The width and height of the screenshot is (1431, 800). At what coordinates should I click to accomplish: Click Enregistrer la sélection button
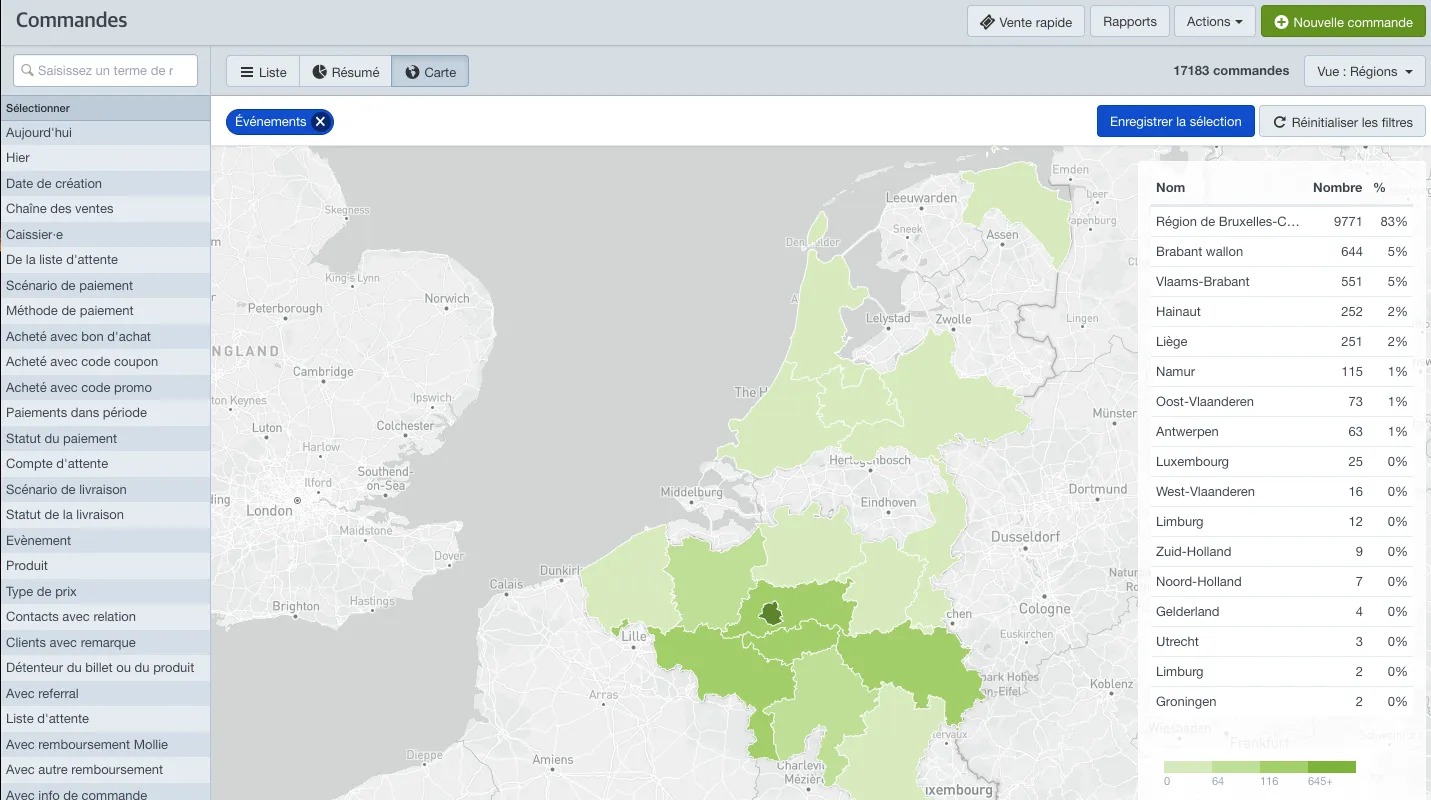(x=1175, y=122)
